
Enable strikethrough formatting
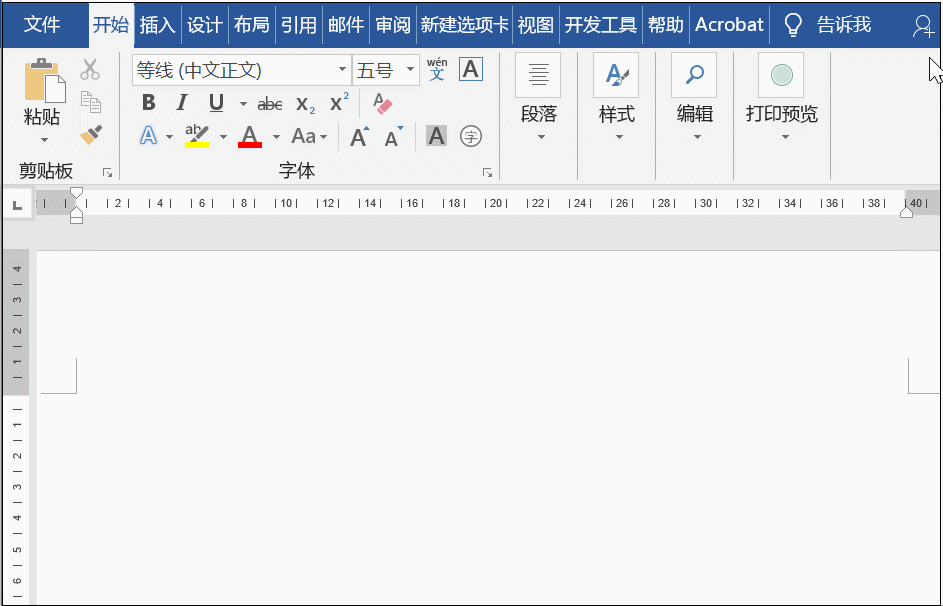click(x=270, y=102)
